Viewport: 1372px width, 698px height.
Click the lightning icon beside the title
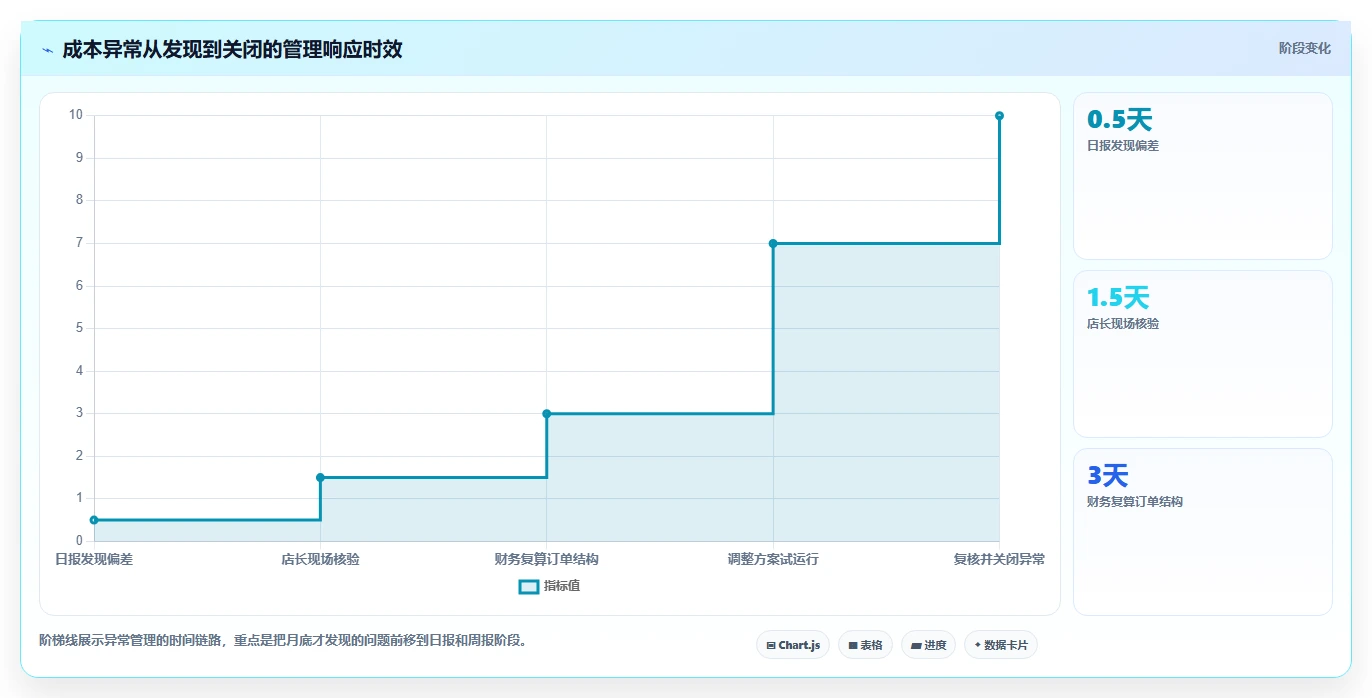tap(47, 50)
